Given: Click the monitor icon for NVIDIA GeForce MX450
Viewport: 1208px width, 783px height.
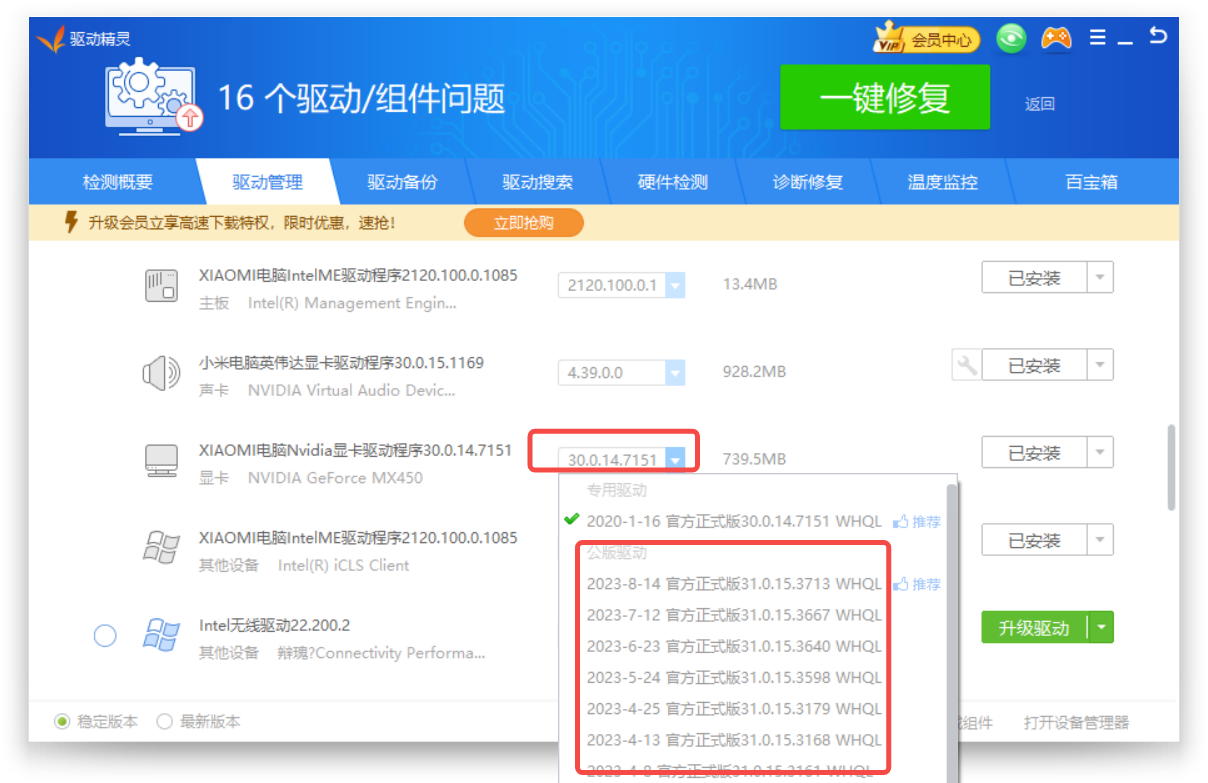Looking at the screenshot, I should point(161,462).
